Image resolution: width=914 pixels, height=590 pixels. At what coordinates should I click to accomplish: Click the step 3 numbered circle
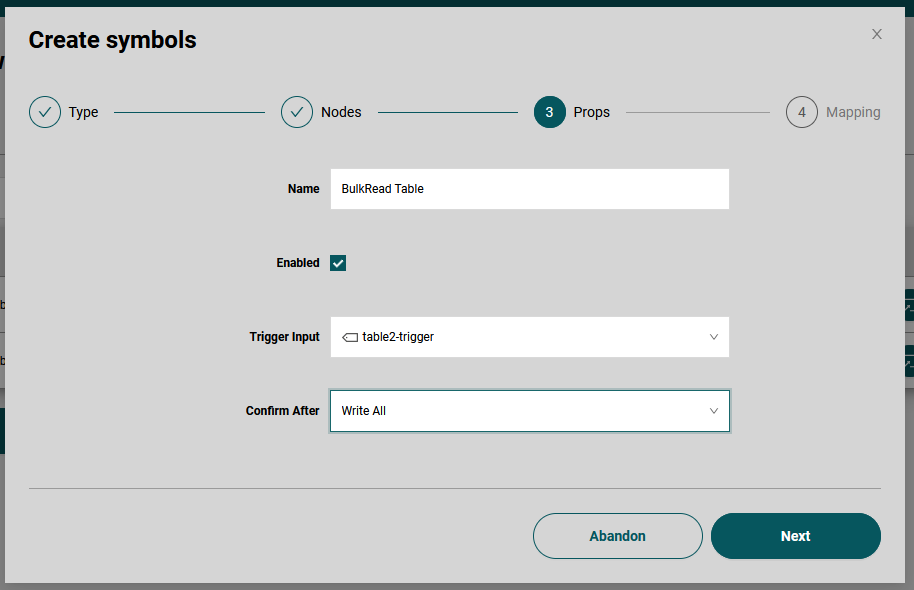click(549, 112)
